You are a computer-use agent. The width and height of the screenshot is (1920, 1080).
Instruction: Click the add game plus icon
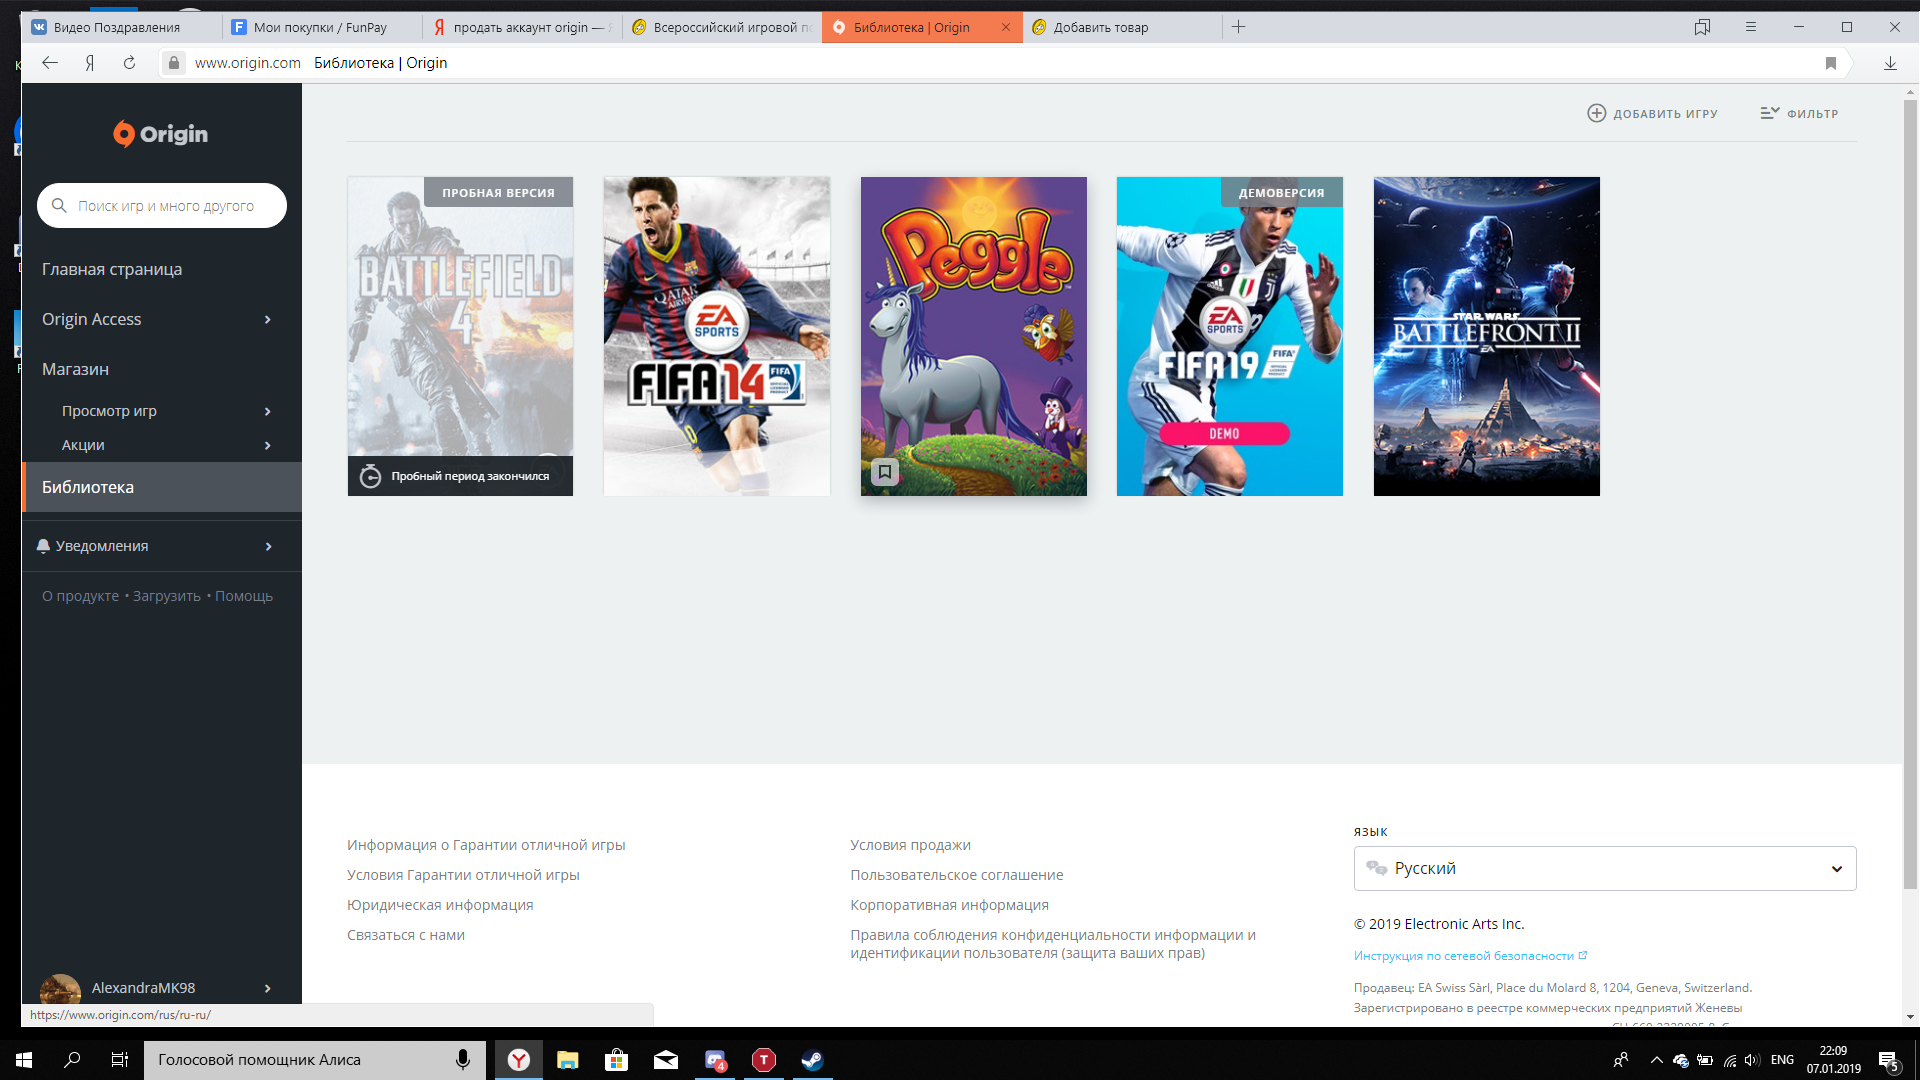tap(1596, 113)
